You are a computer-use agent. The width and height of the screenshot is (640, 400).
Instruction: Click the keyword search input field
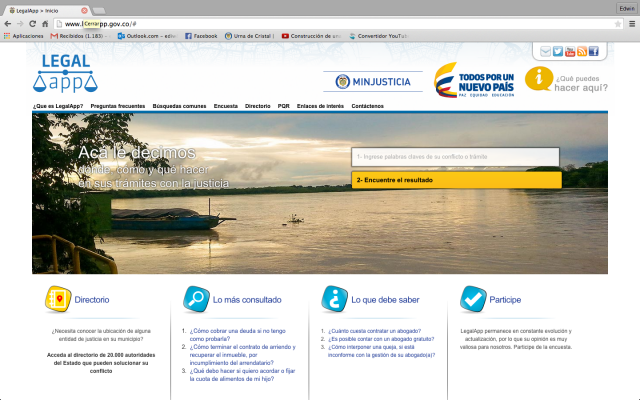pyautogui.click(x=455, y=157)
